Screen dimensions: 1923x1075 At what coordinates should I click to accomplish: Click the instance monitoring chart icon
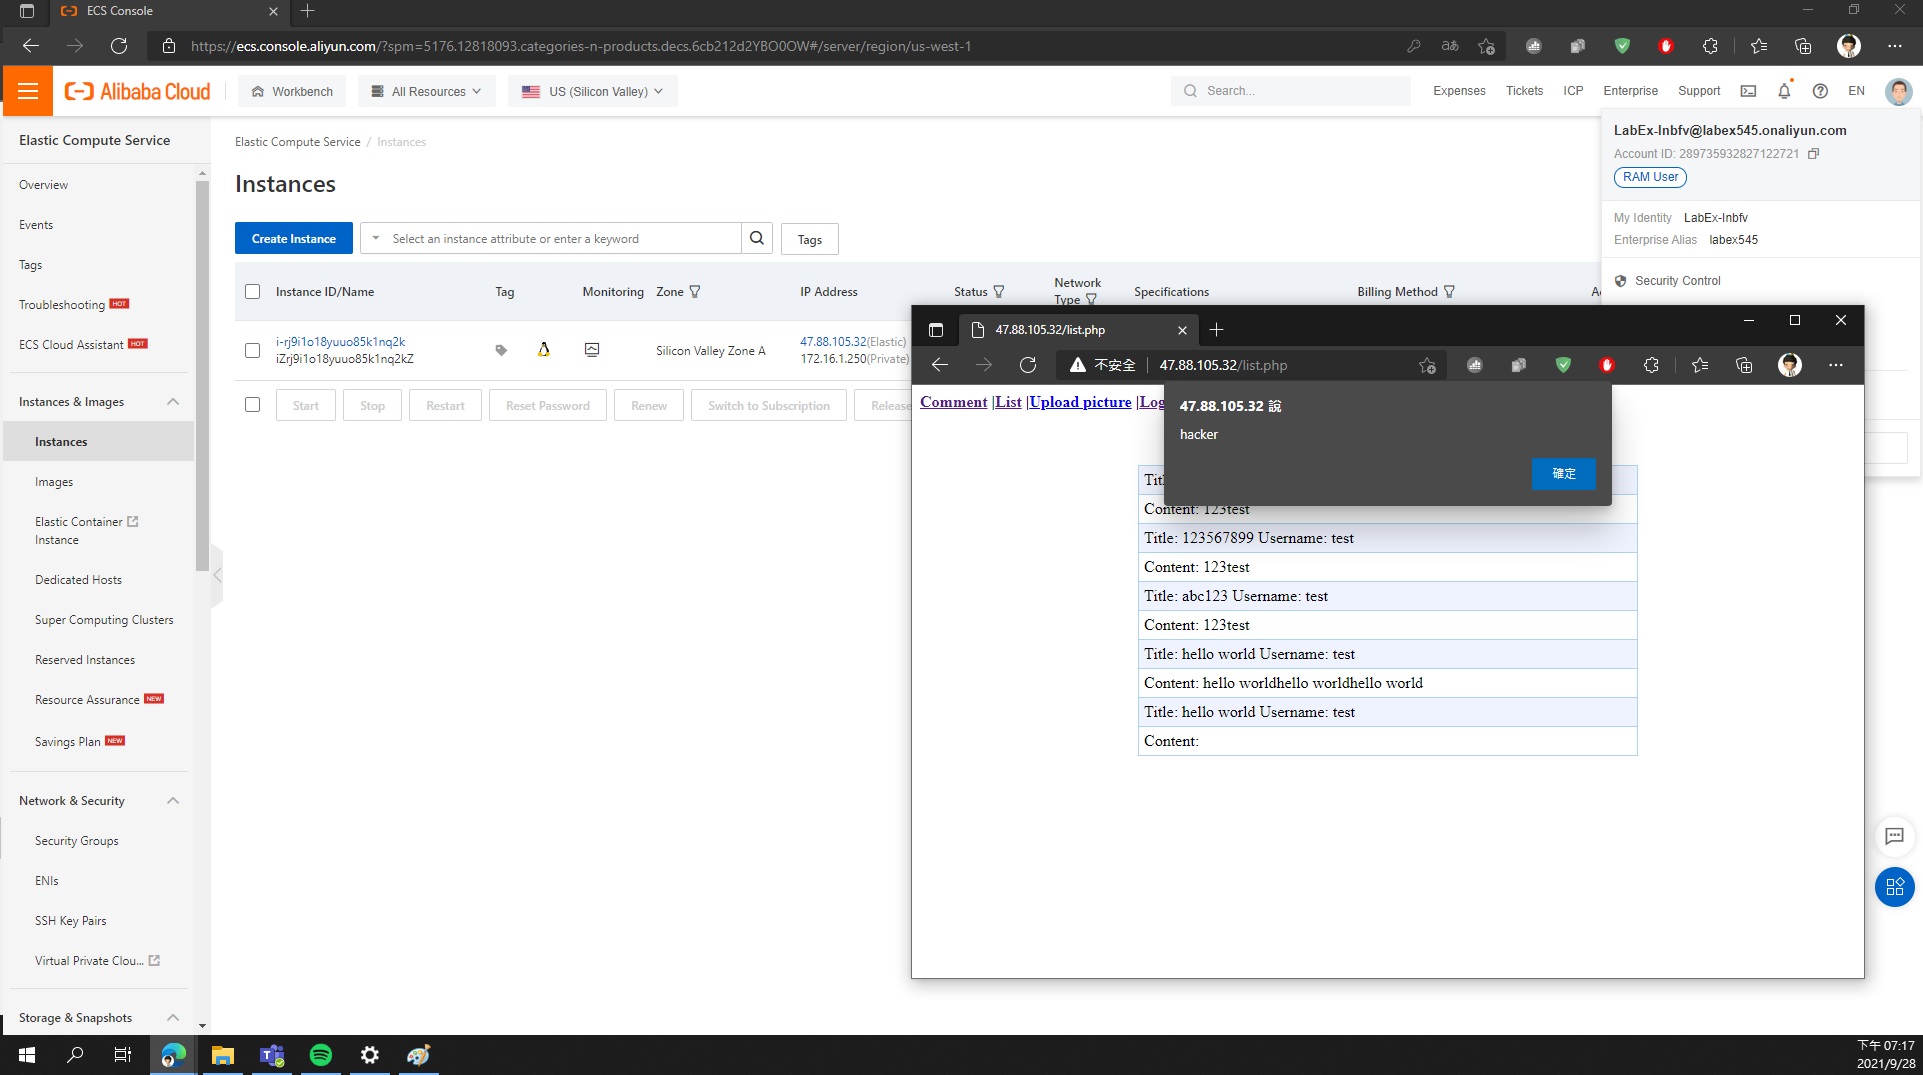coord(592,350)
